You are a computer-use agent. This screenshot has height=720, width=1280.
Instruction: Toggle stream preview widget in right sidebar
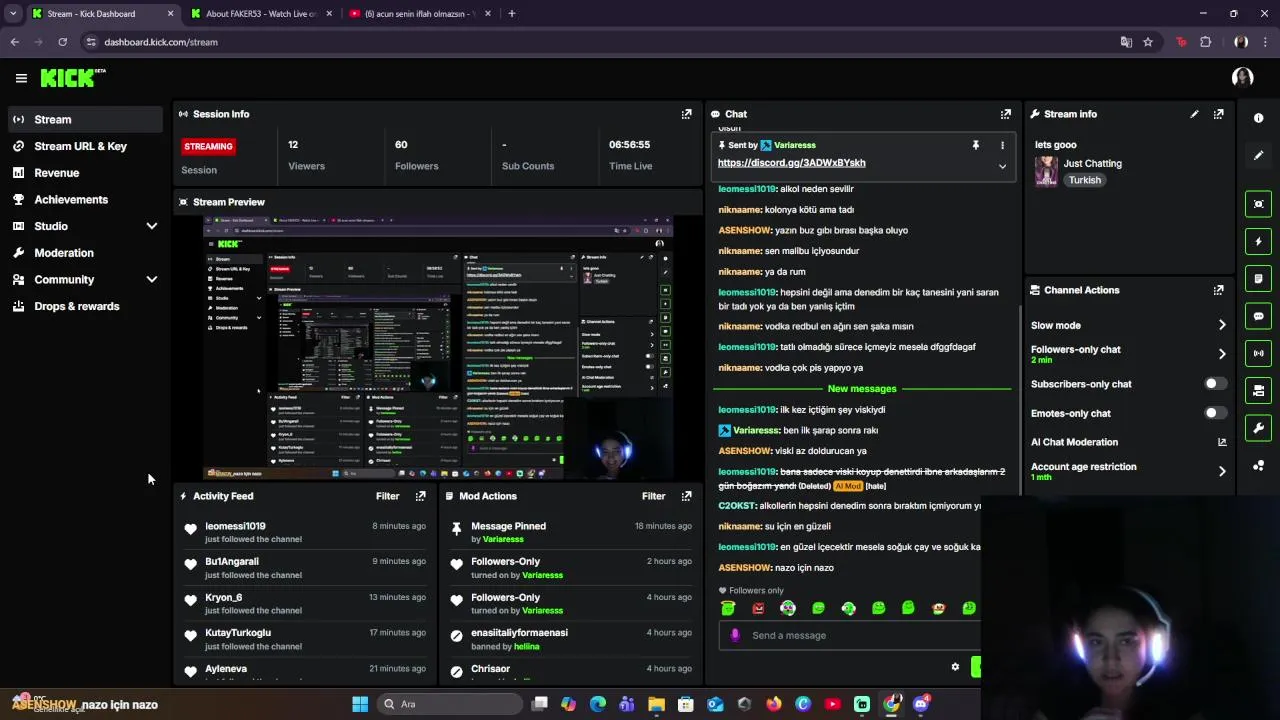pyautogui.click(x=1258, y=204)
